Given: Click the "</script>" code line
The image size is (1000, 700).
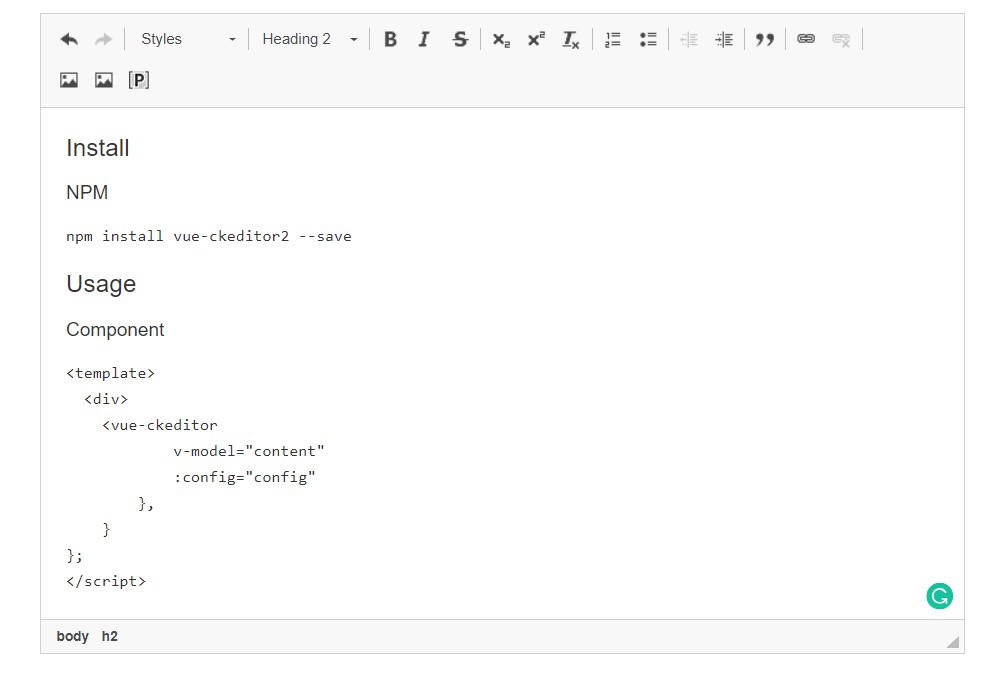Looking at the screenshot, I should coord(106,581).
